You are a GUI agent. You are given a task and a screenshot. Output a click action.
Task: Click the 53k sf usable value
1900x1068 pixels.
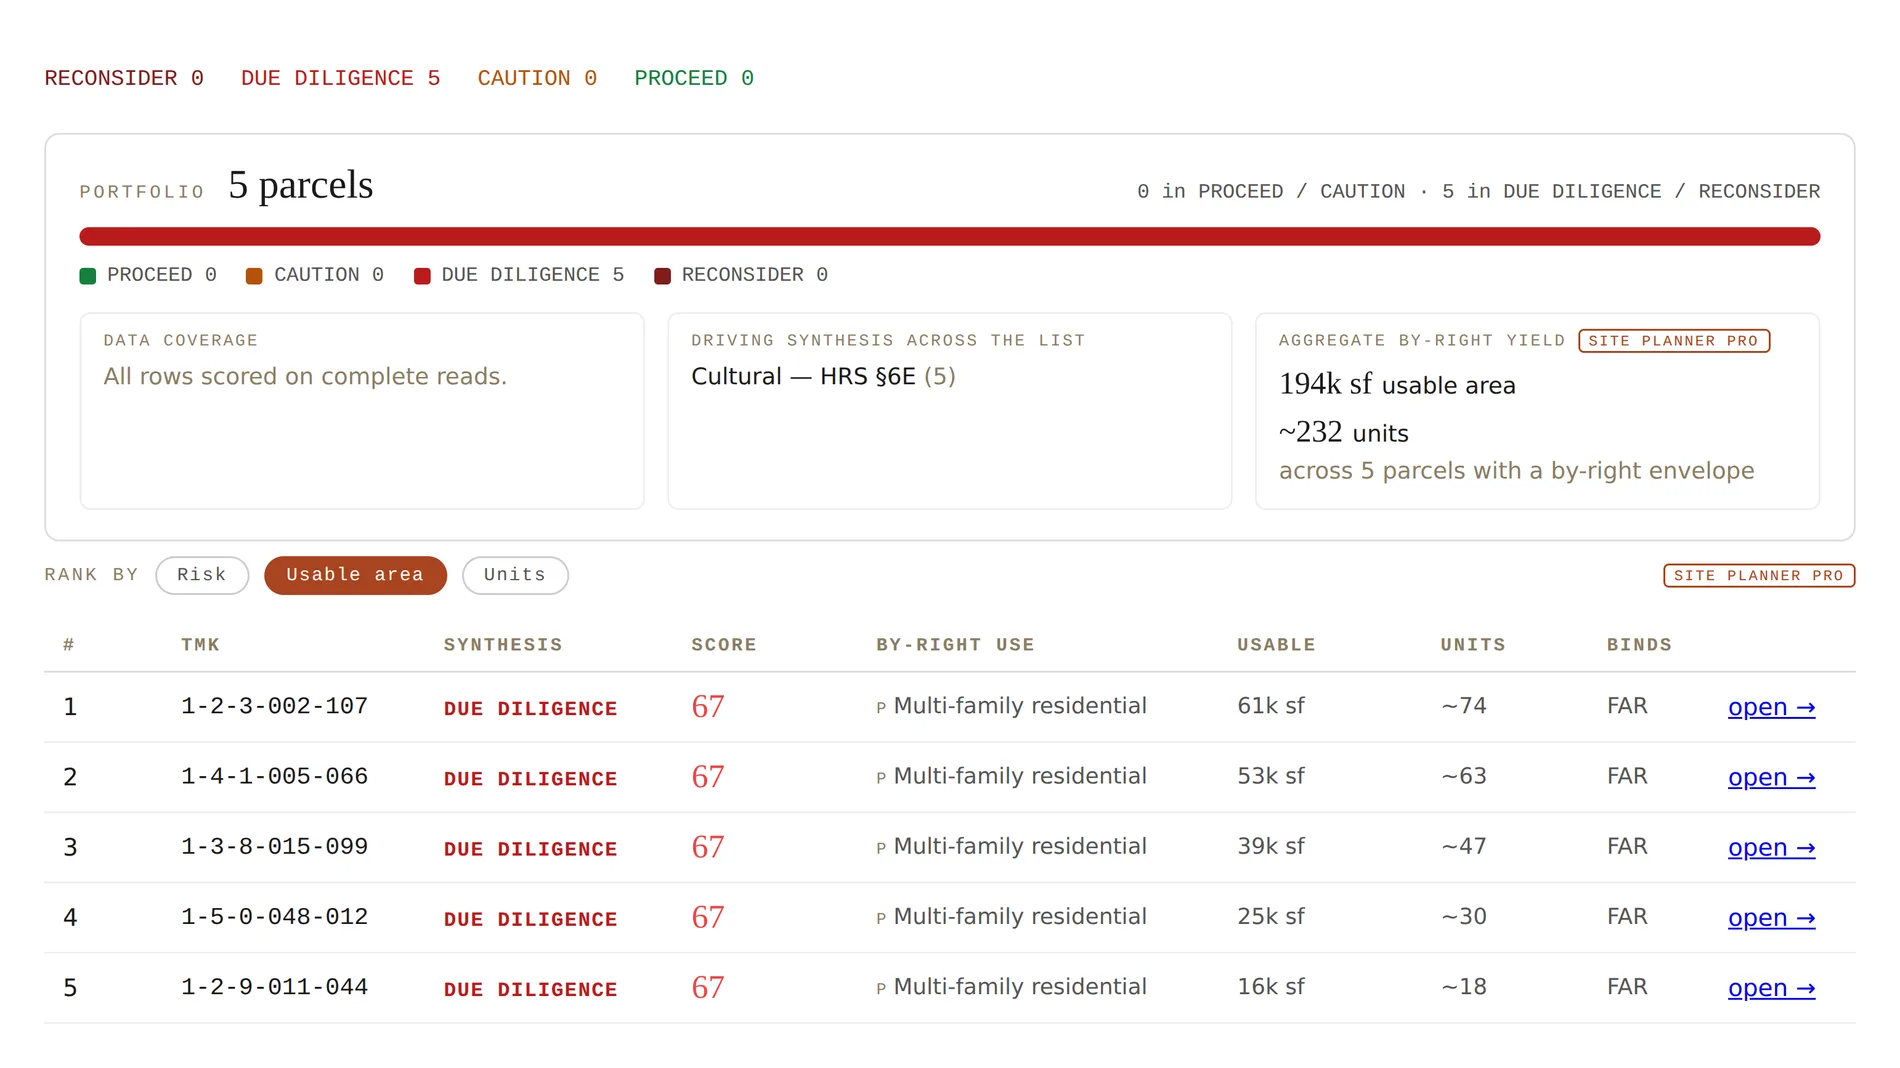click(x=1271, y=776)
